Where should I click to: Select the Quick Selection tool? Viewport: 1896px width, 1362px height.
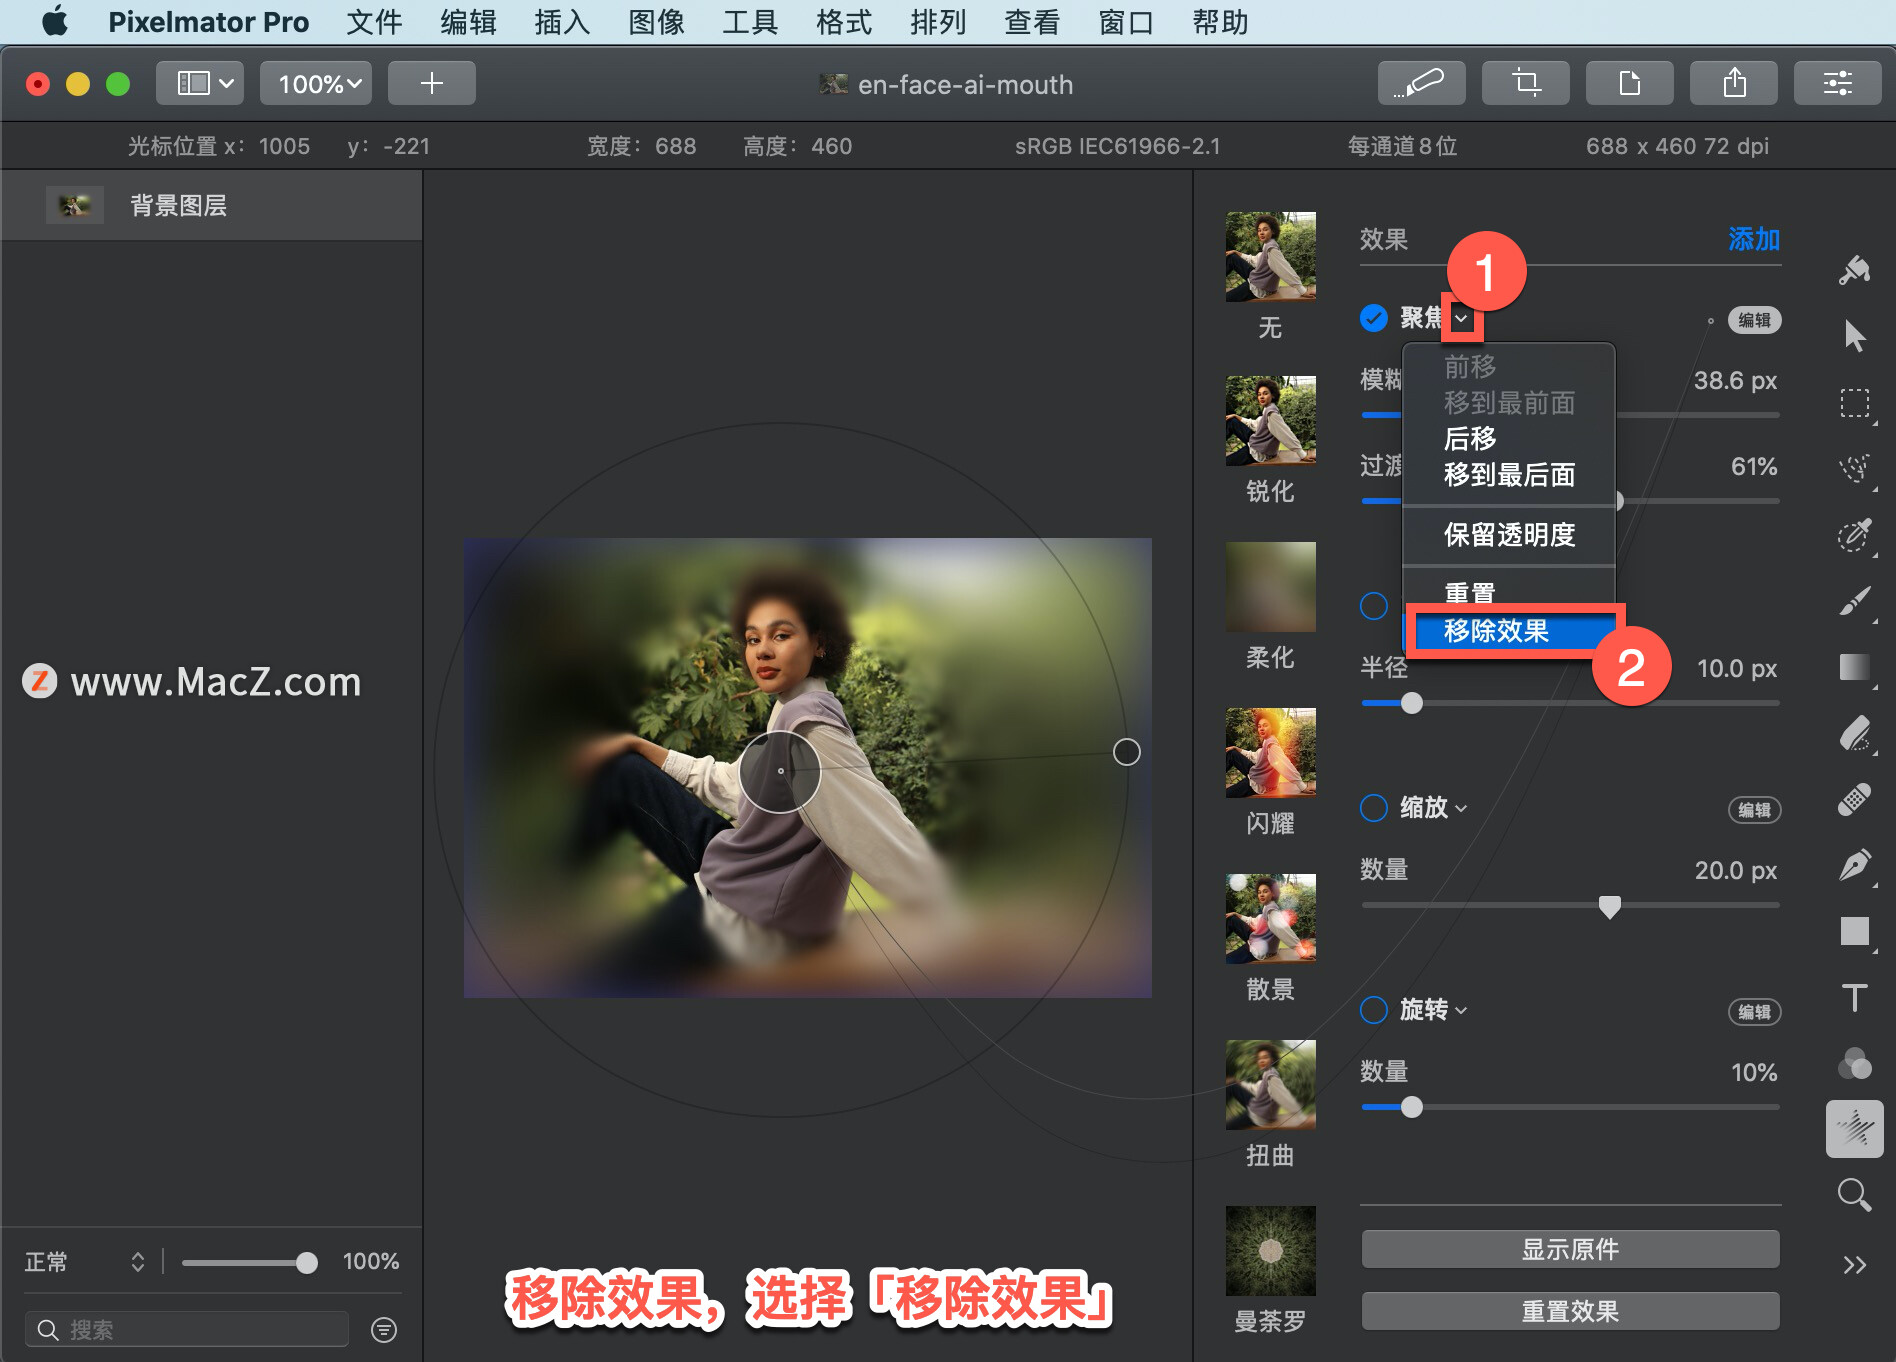1855,468
